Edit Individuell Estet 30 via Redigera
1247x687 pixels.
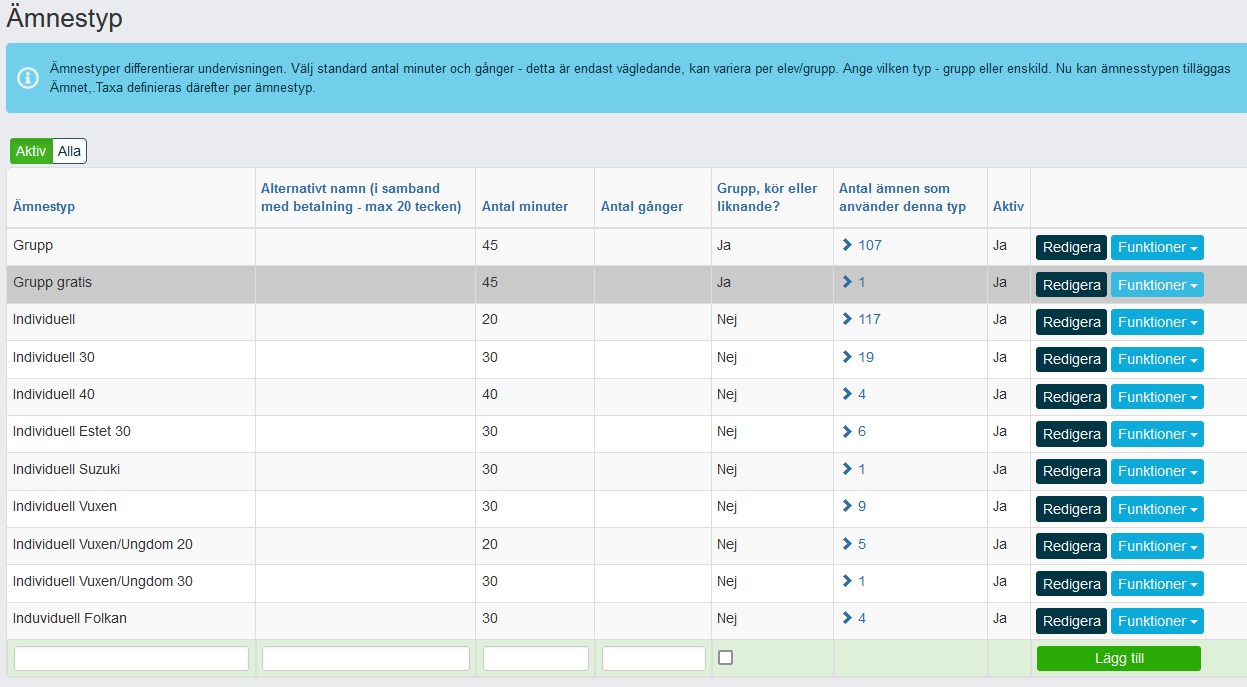coord(1071,434)
